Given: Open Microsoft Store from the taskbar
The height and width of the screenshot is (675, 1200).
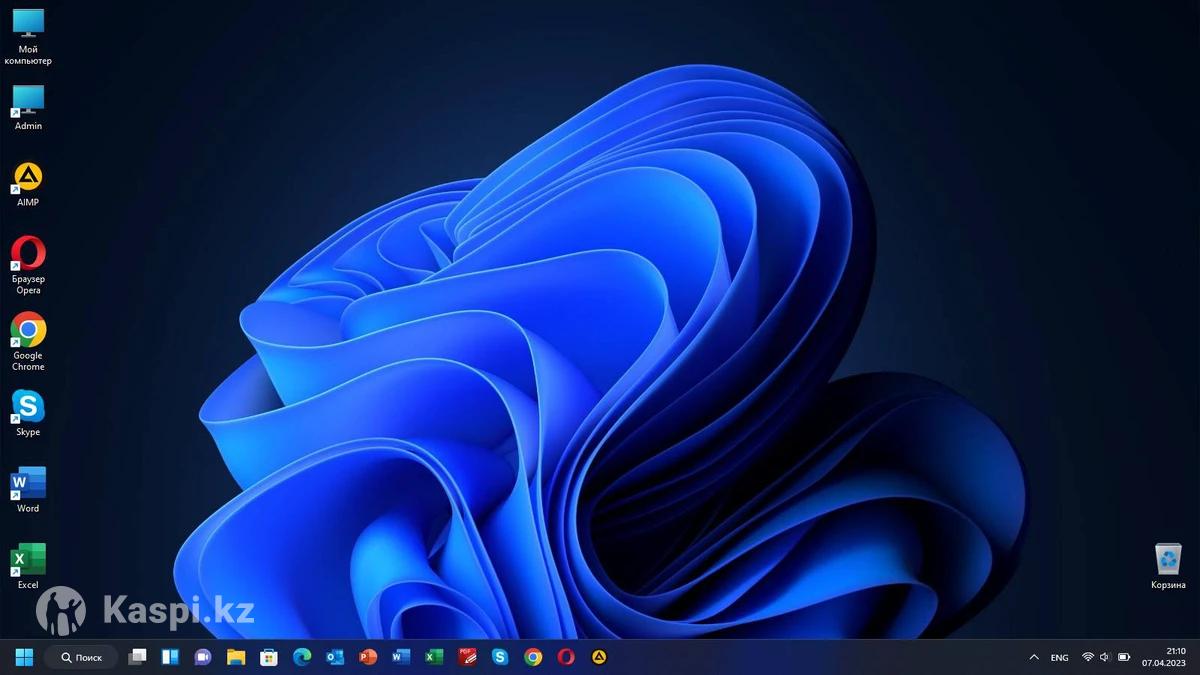Looking at the screenshot, I should [269, 657].
